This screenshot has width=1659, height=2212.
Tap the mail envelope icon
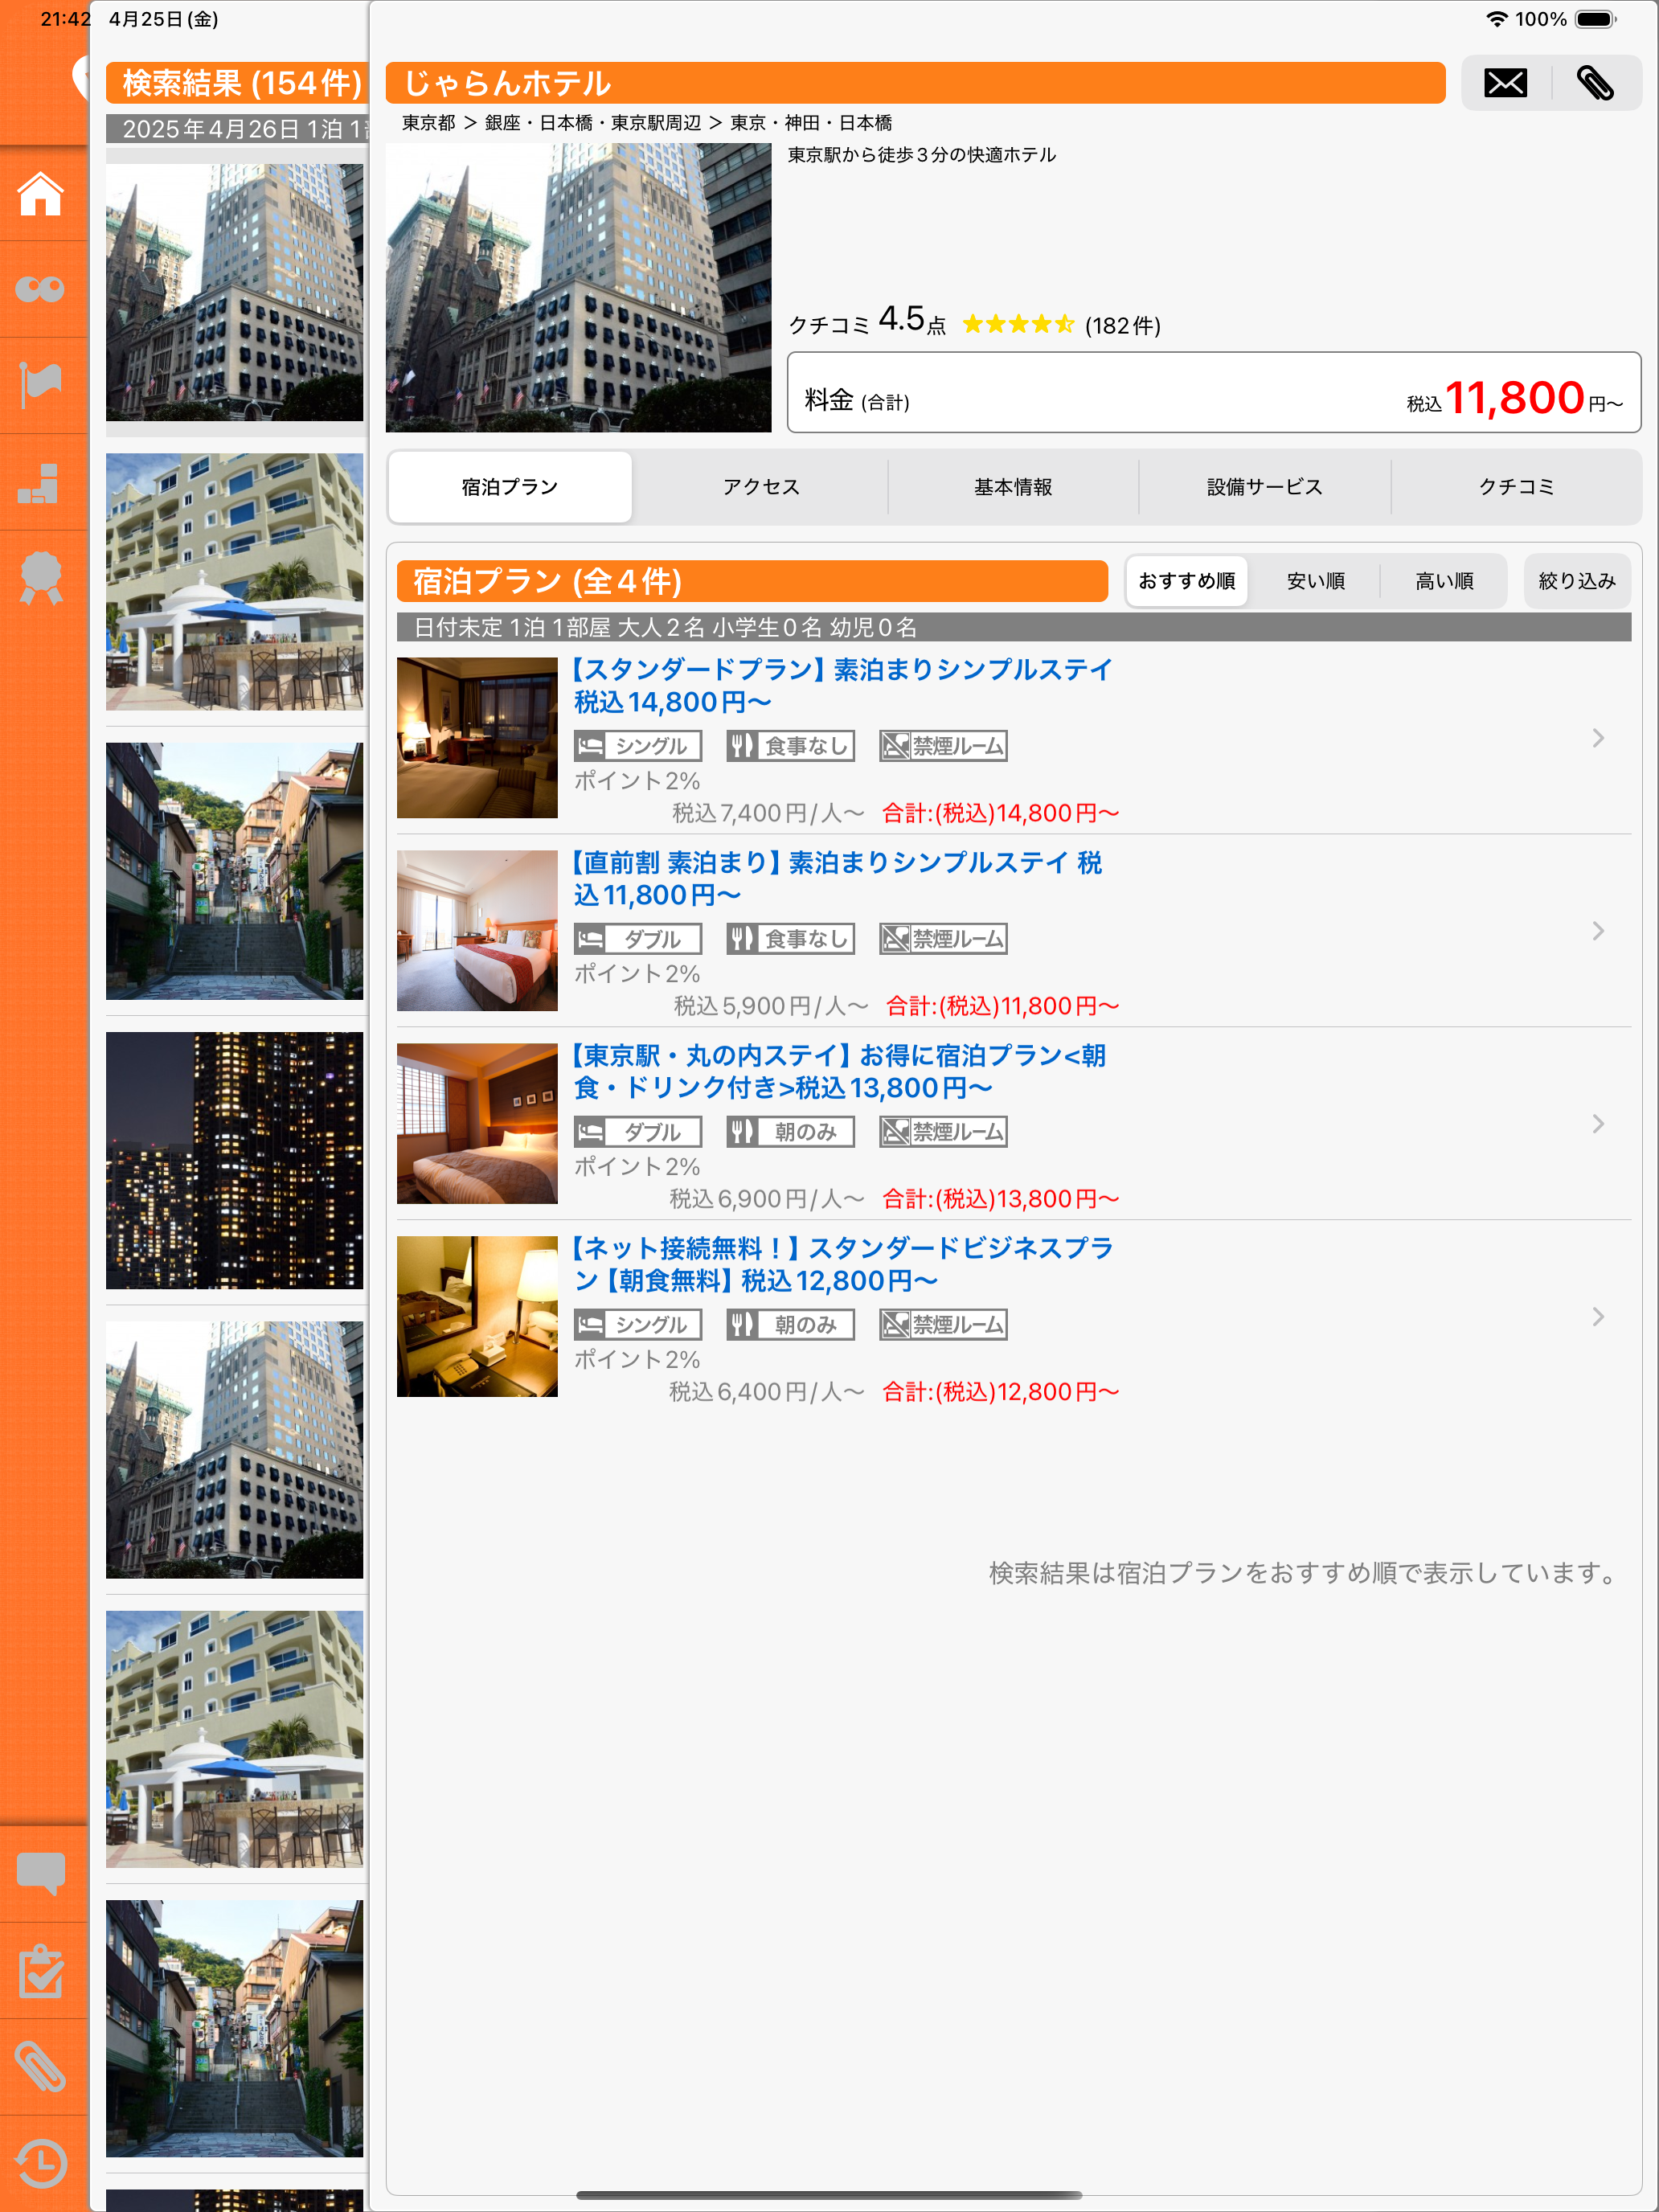pyautogui.click(x=1505, y=83)
